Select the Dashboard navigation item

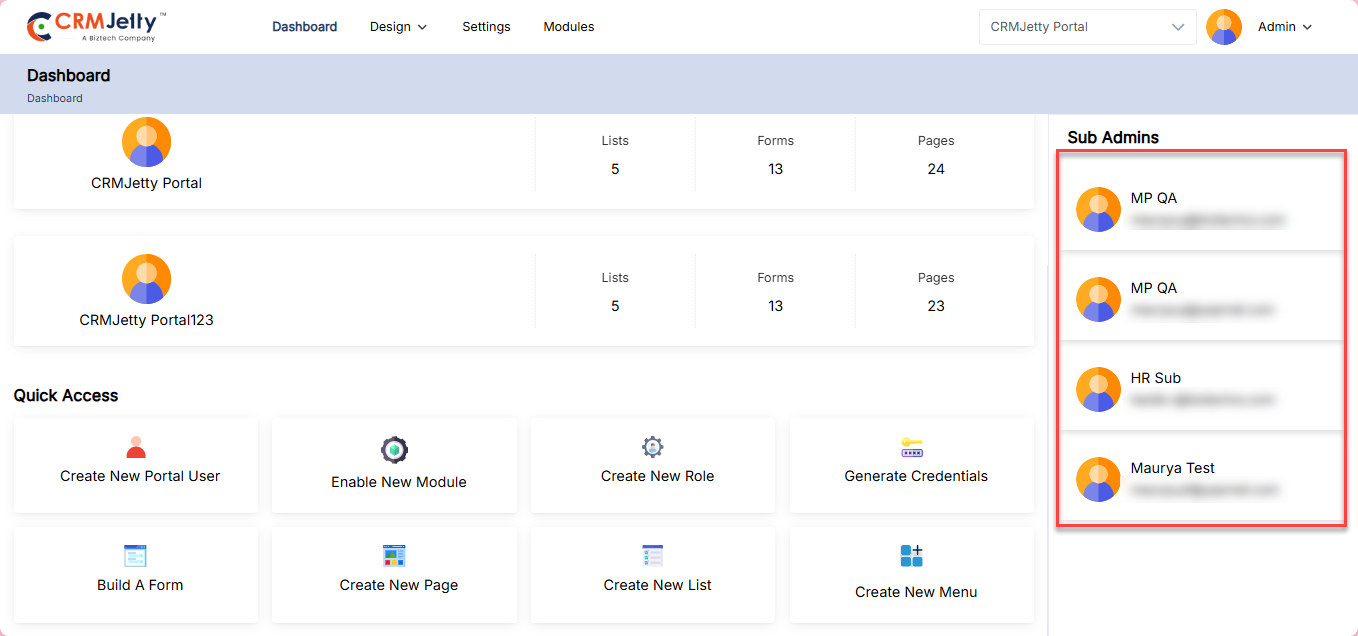(304, 27)
